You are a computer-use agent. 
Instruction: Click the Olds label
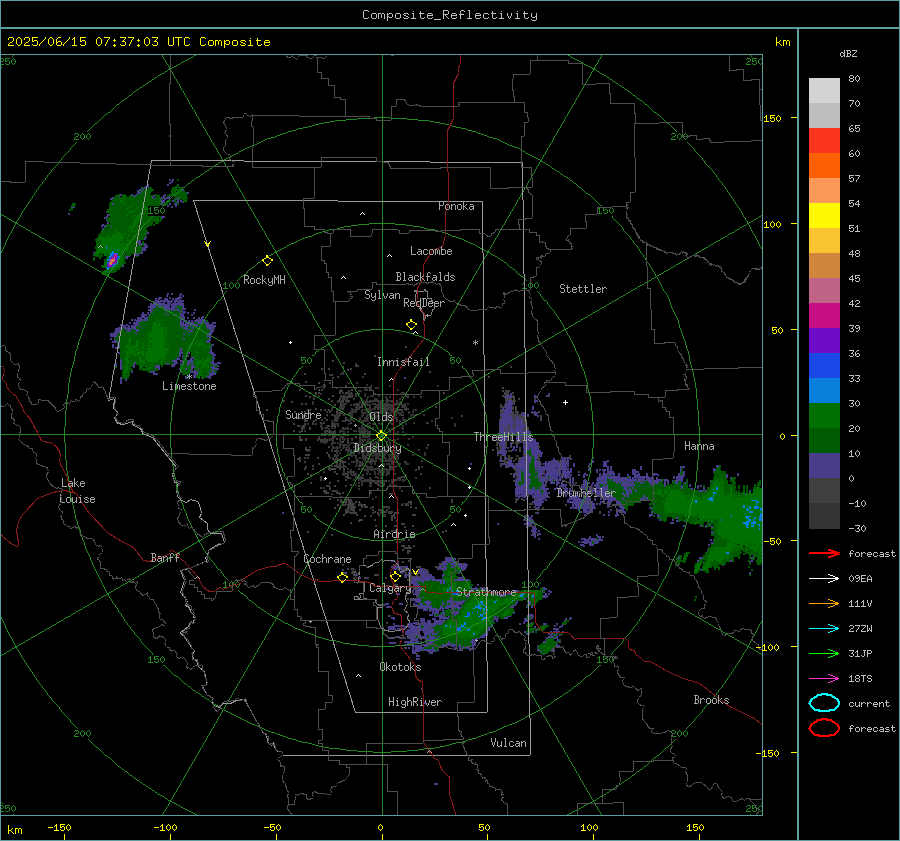coord(381,417)
